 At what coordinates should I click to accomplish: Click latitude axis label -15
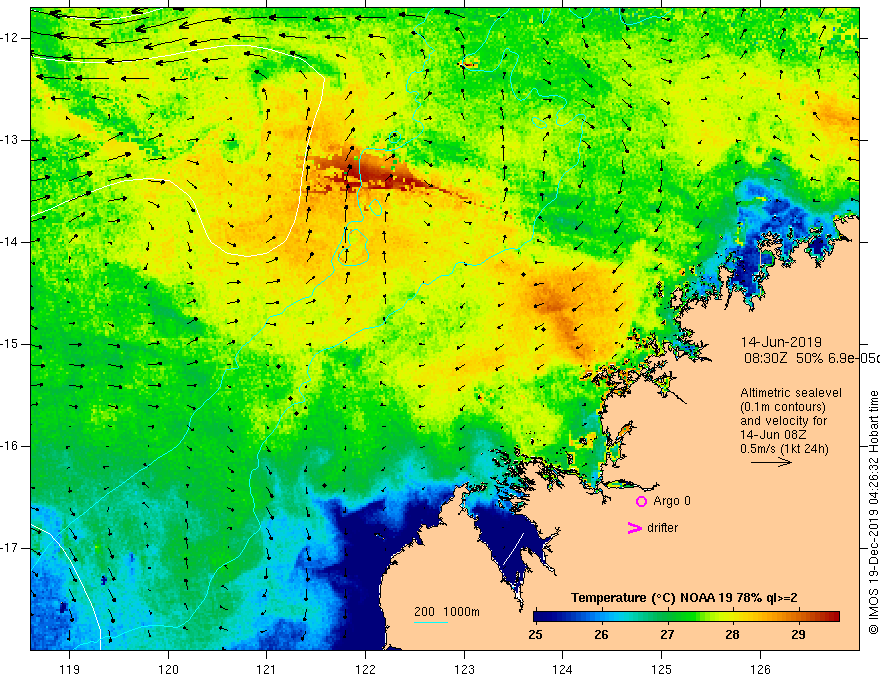[11, 344]
